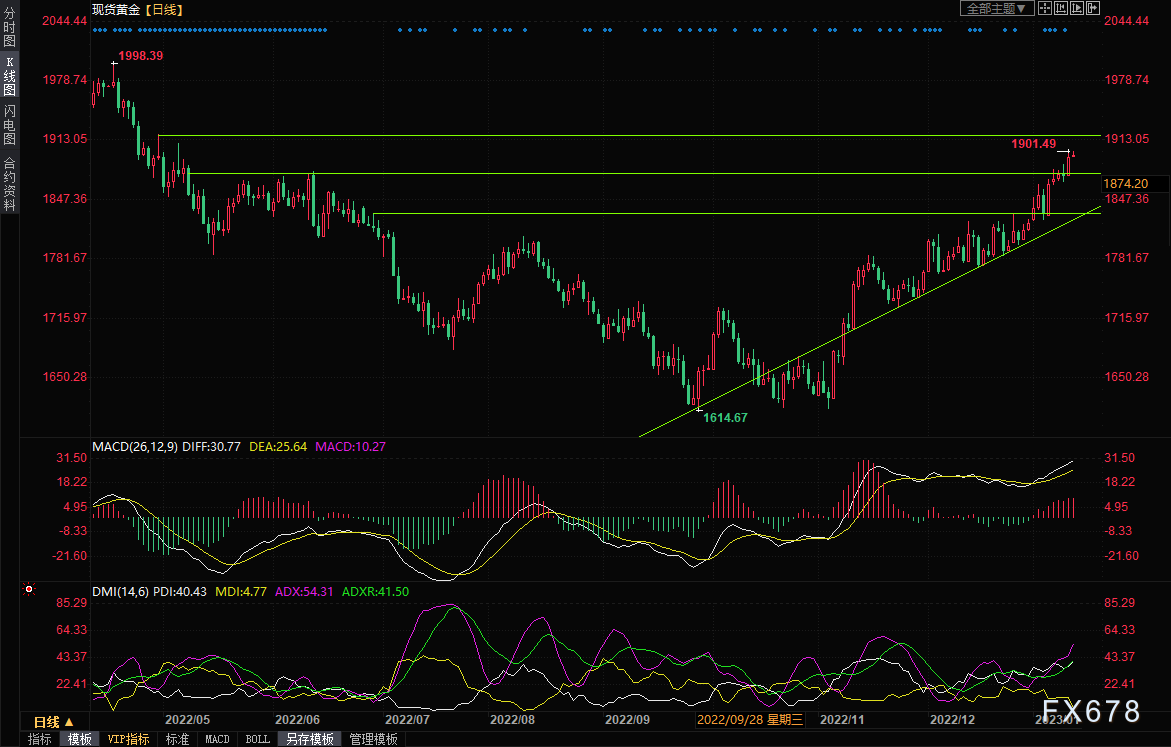
Task: Select the VIP指标 tab
Action: [x=128, y=739]
